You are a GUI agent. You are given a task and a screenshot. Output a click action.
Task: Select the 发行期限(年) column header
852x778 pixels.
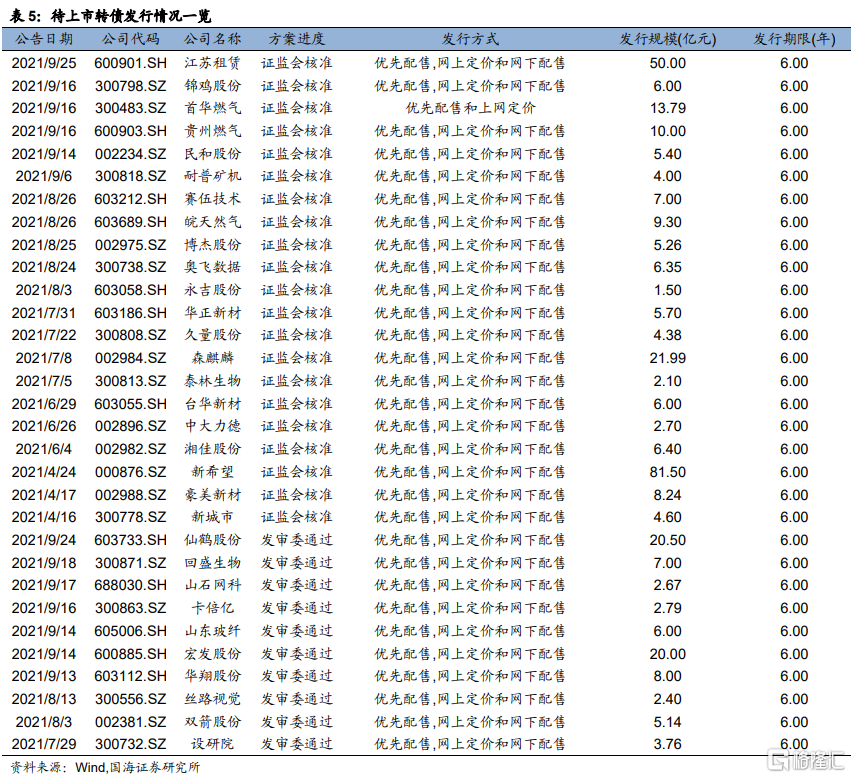(794, 39)
